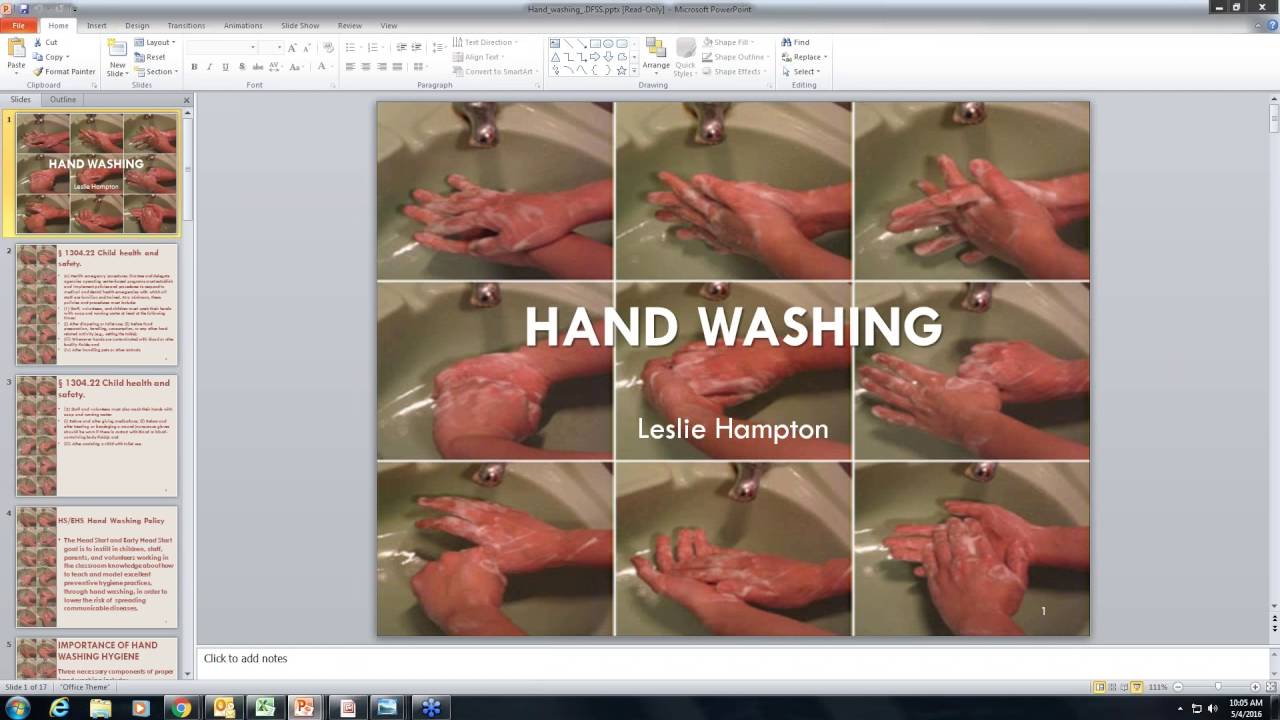This screenshot has height=720, width=1280.
Task: Center the paragraph text
Action: click(x=366, y=67)
